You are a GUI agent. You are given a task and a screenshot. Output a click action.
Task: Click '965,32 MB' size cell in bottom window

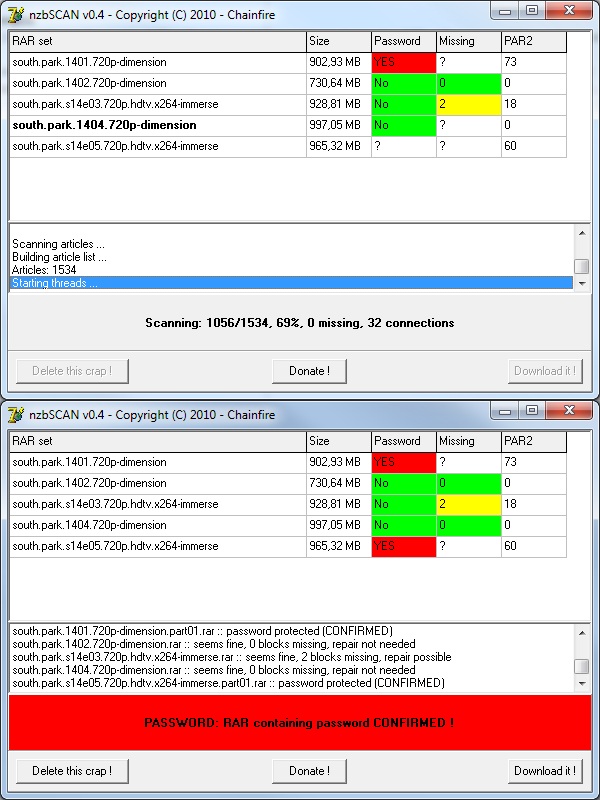coord(339,546)
